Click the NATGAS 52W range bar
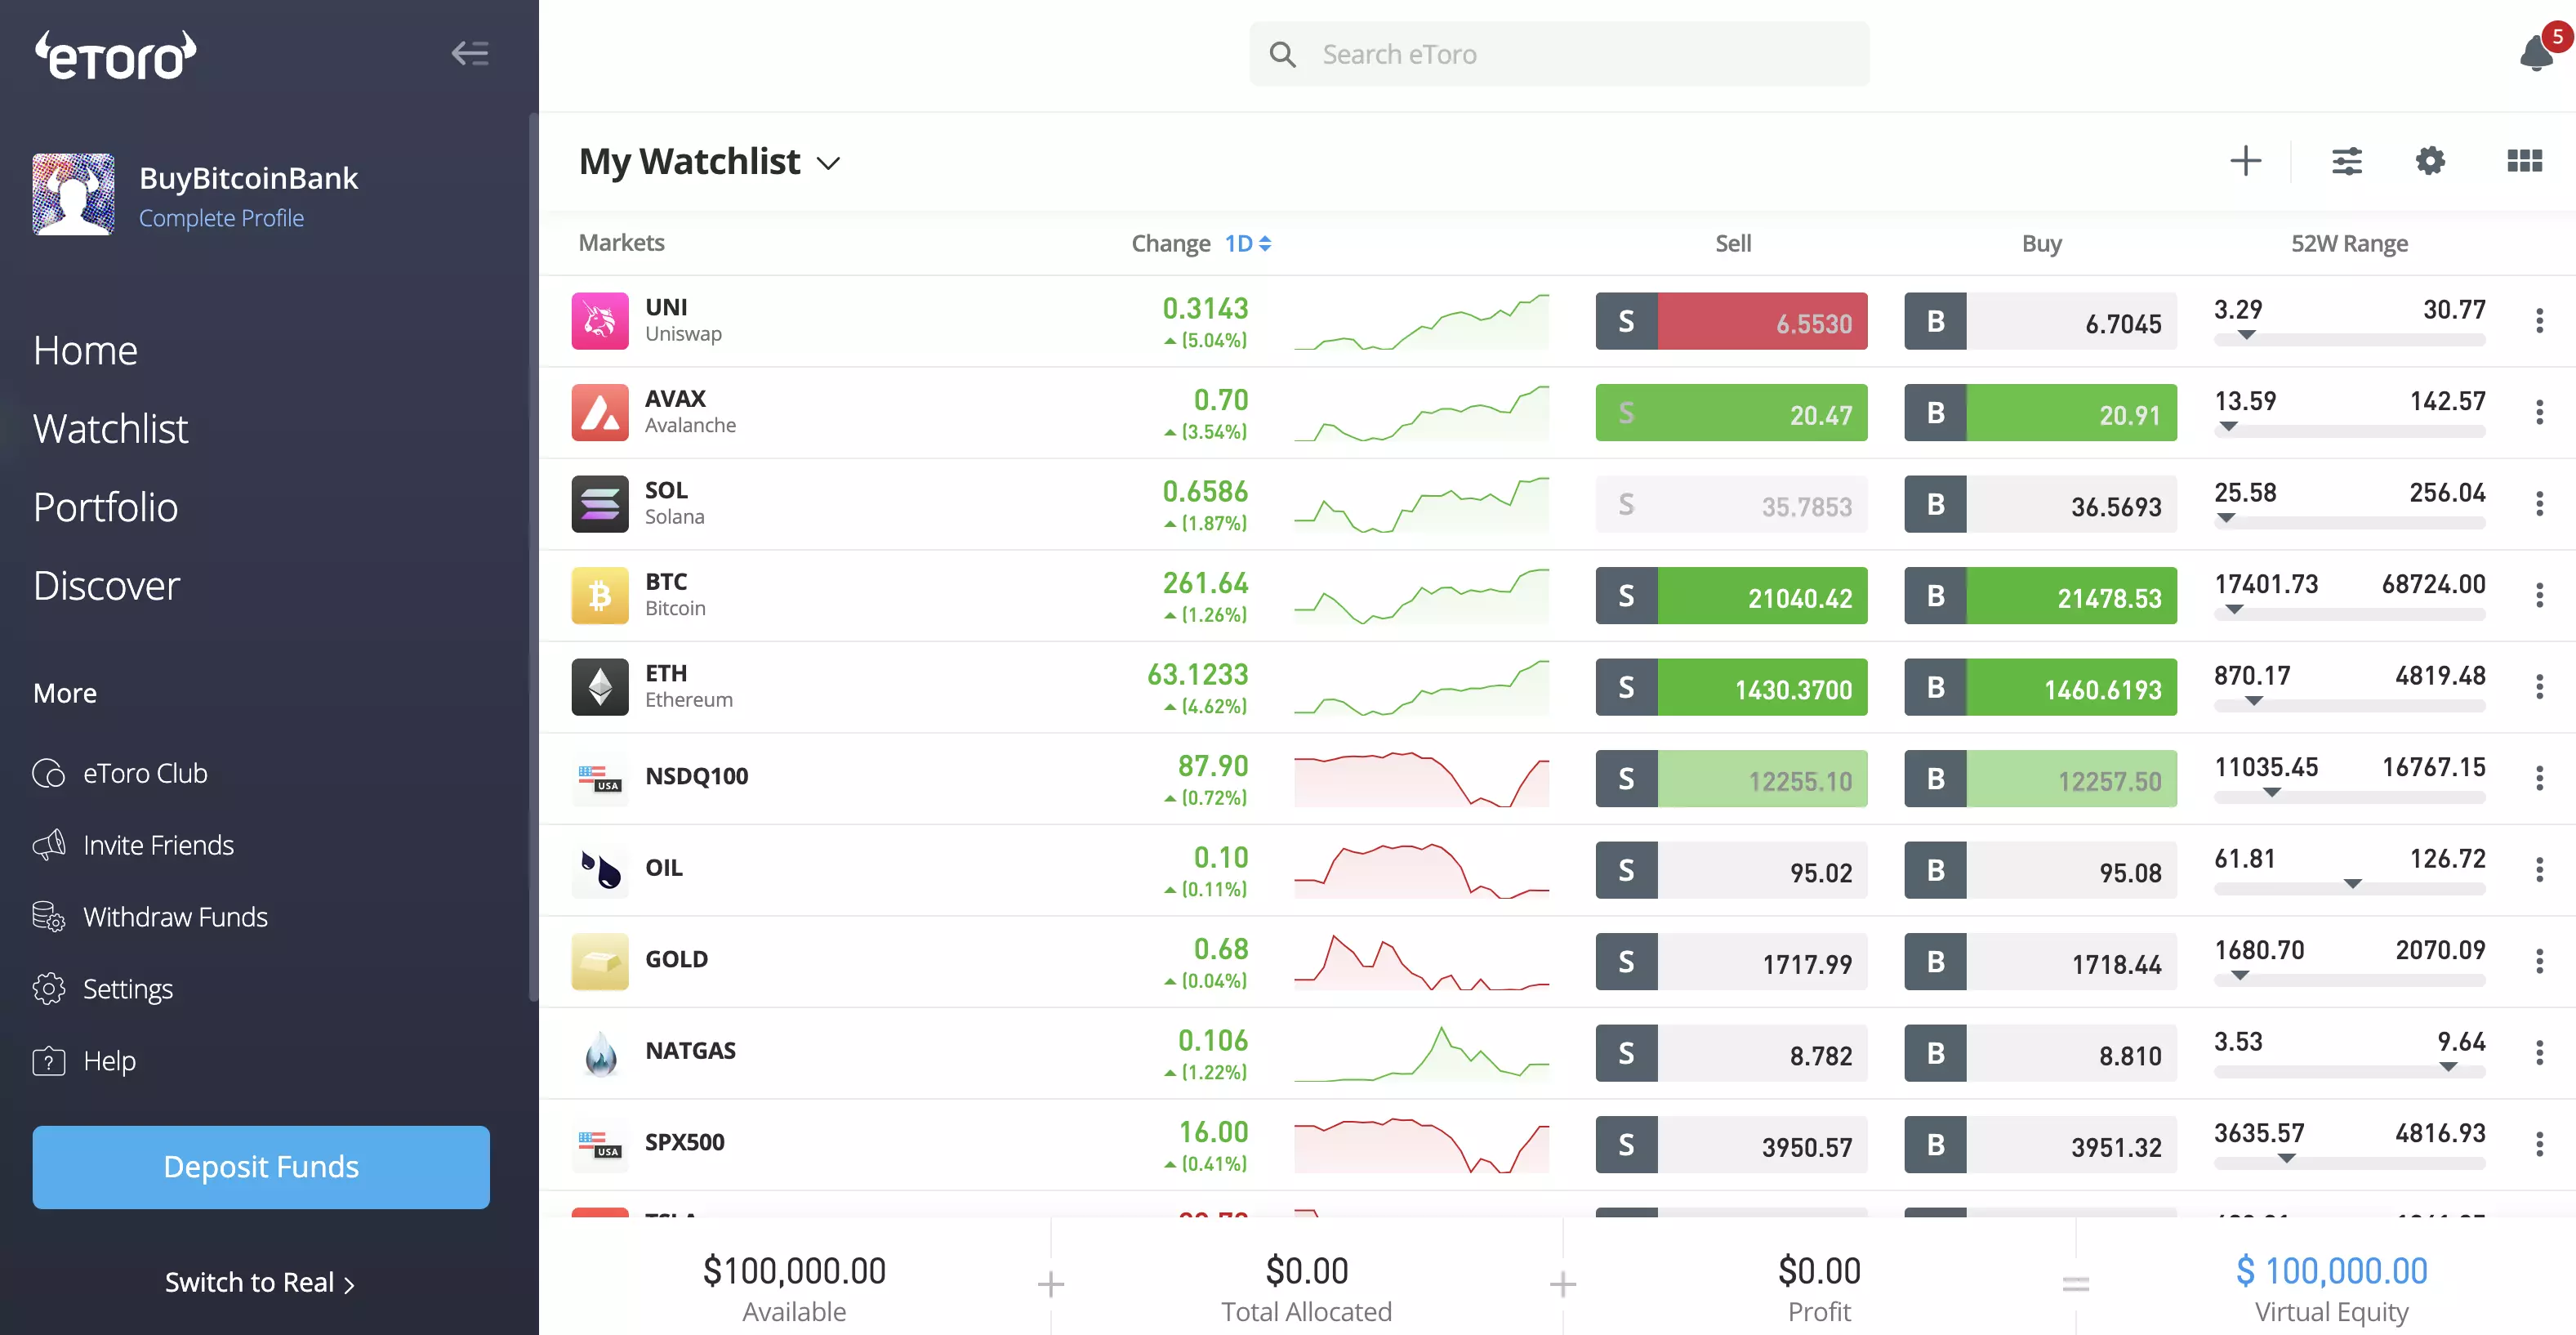The image size is (2576, 1335). point(2349,1071)
